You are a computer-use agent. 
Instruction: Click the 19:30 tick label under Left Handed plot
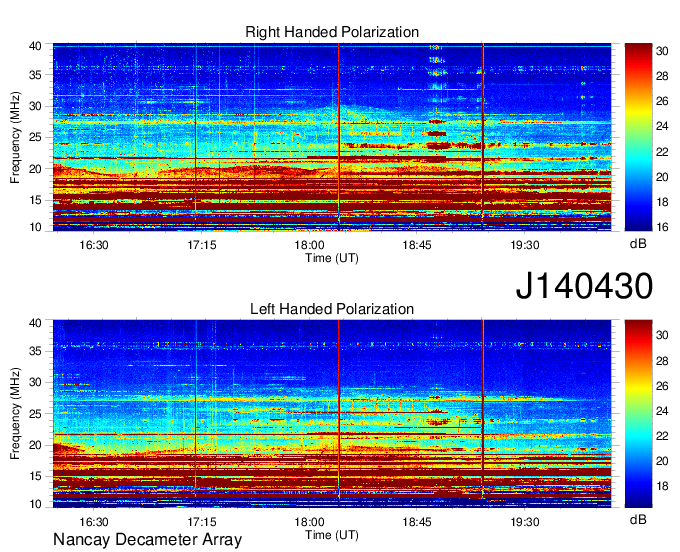point(525,522)
